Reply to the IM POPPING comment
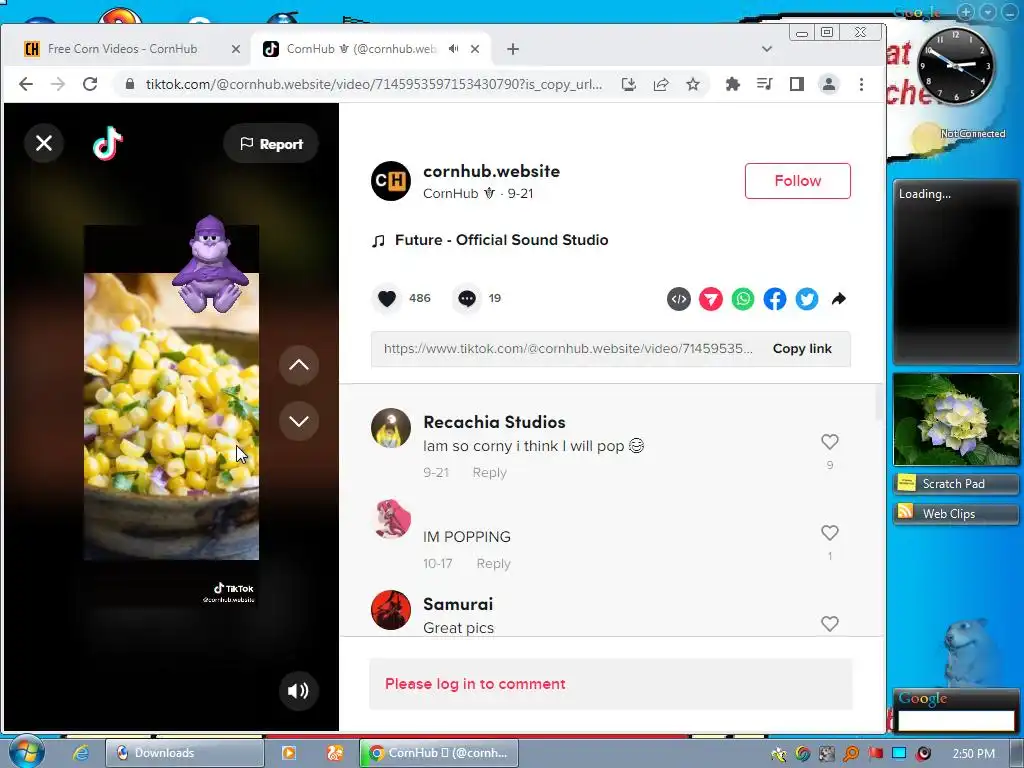Screen dimensions: 1024x768 493,563
